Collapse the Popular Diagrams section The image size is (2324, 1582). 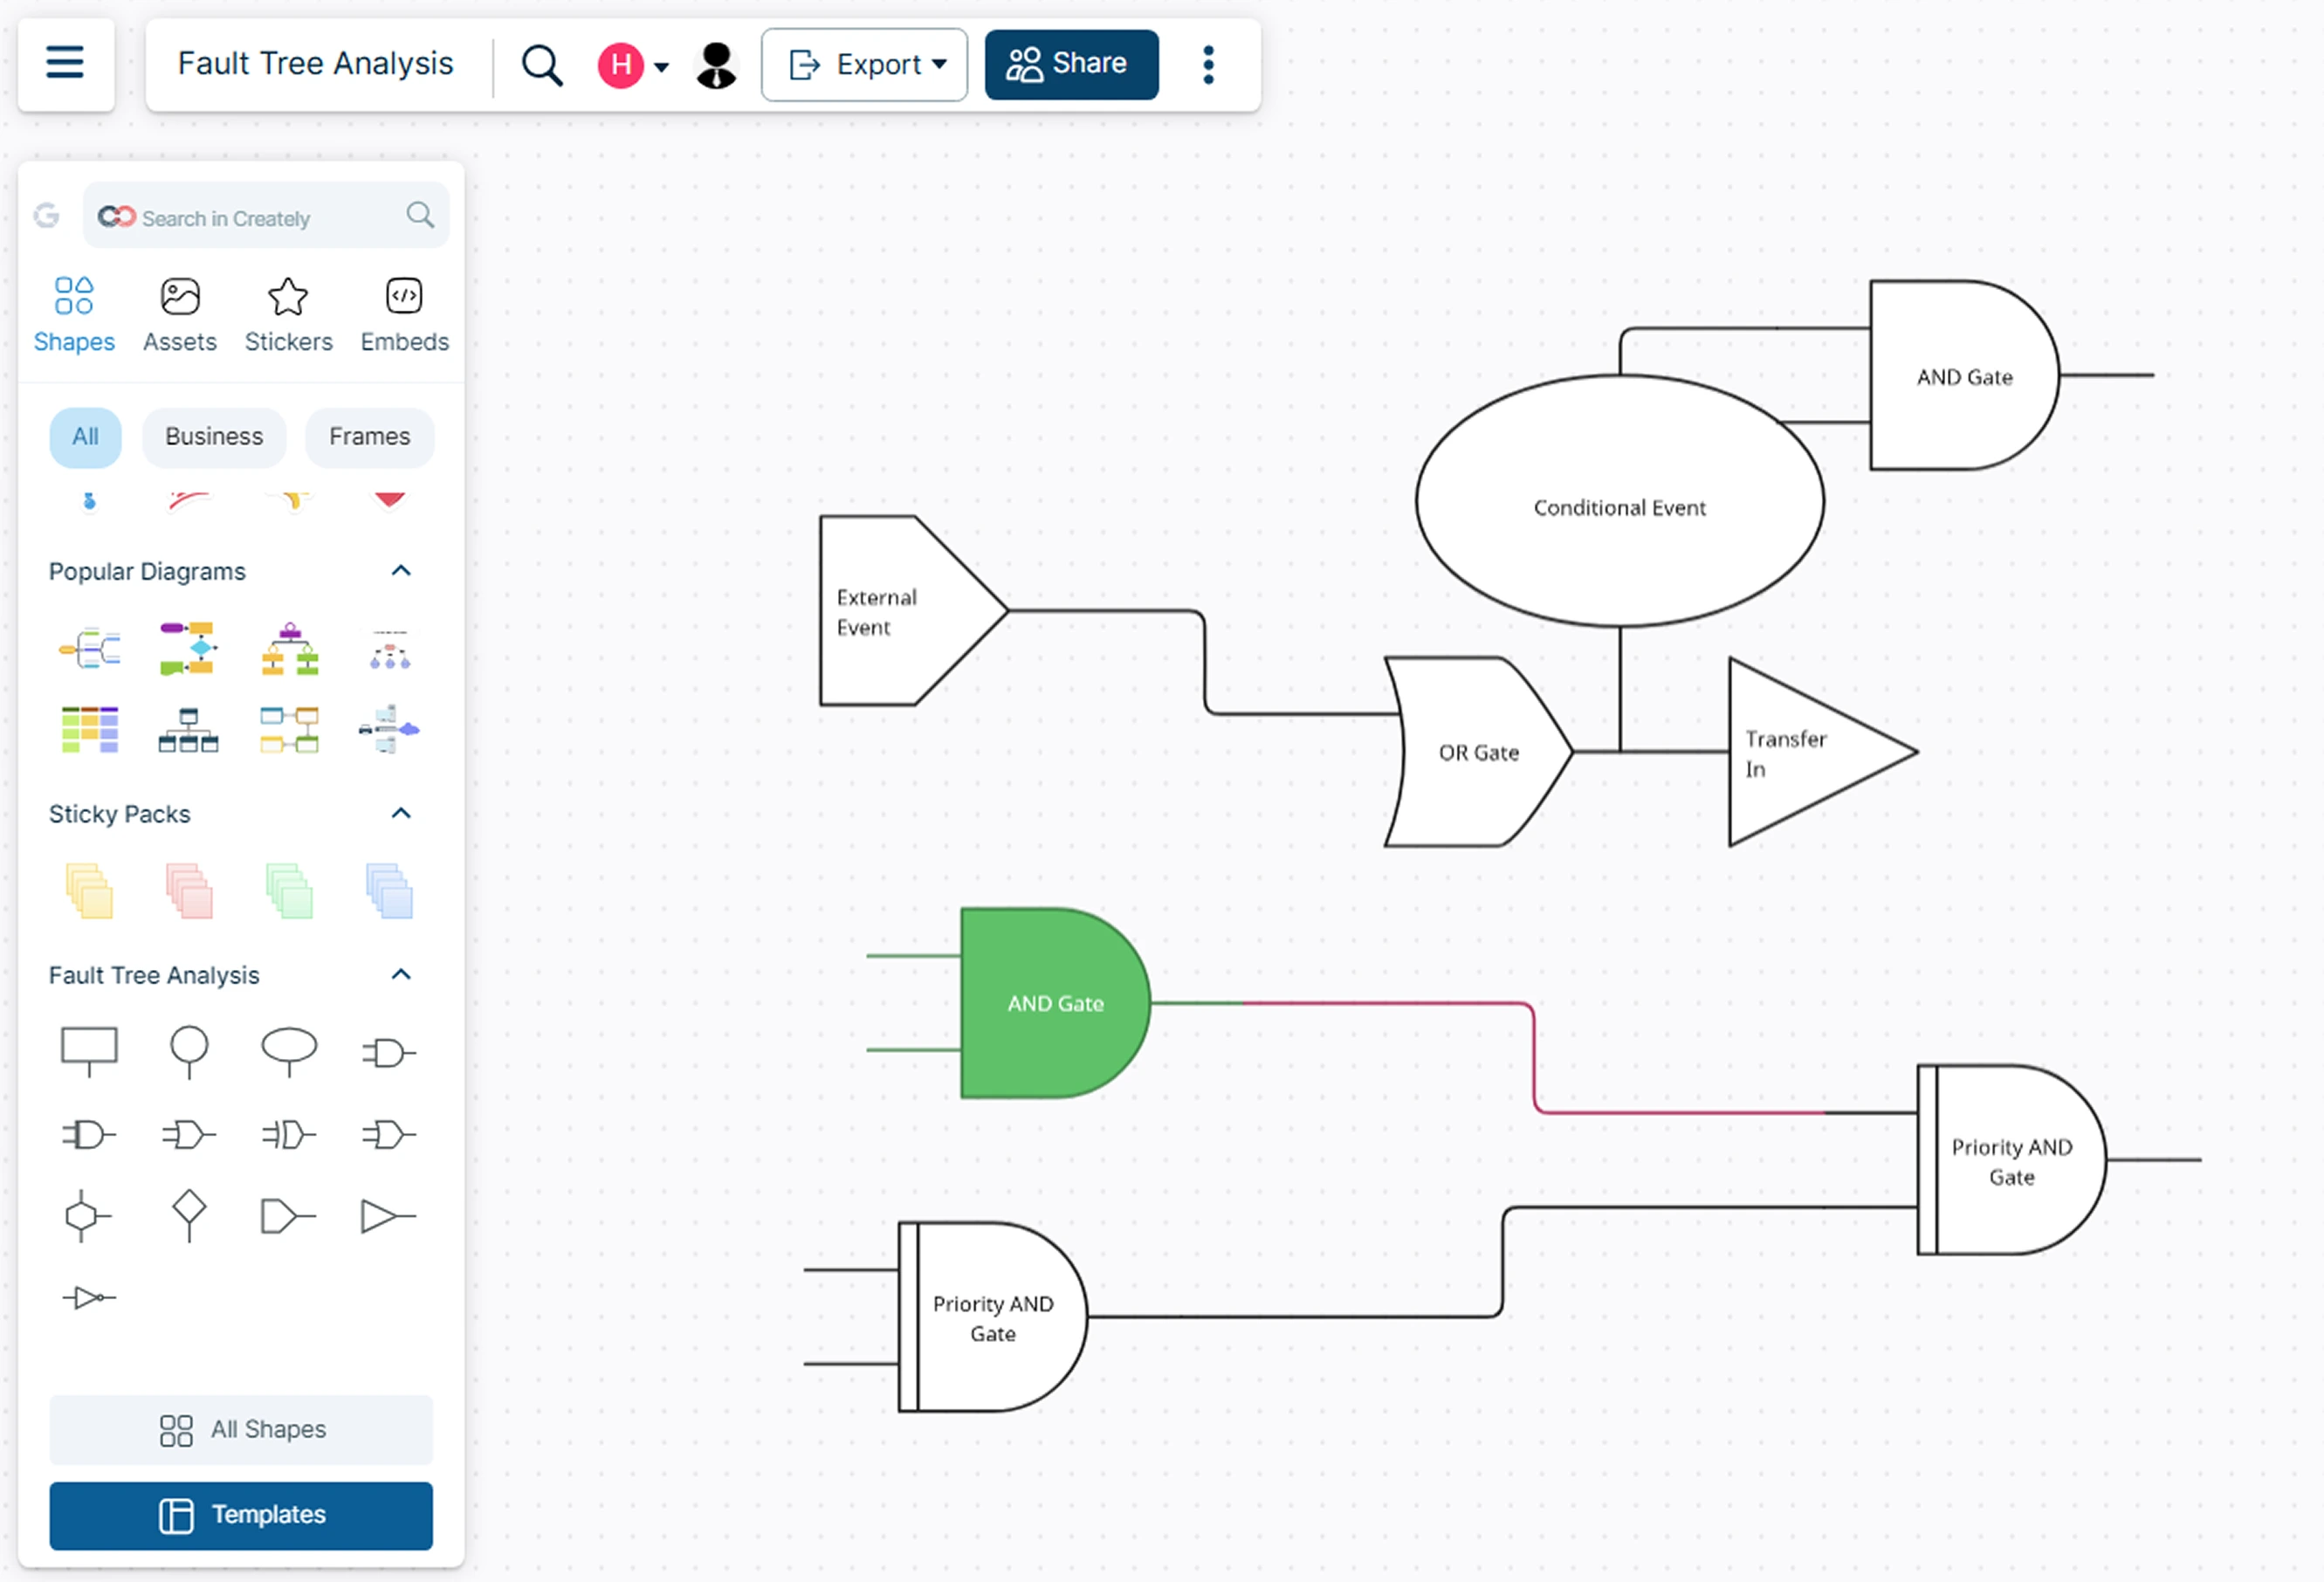(401, 571)
